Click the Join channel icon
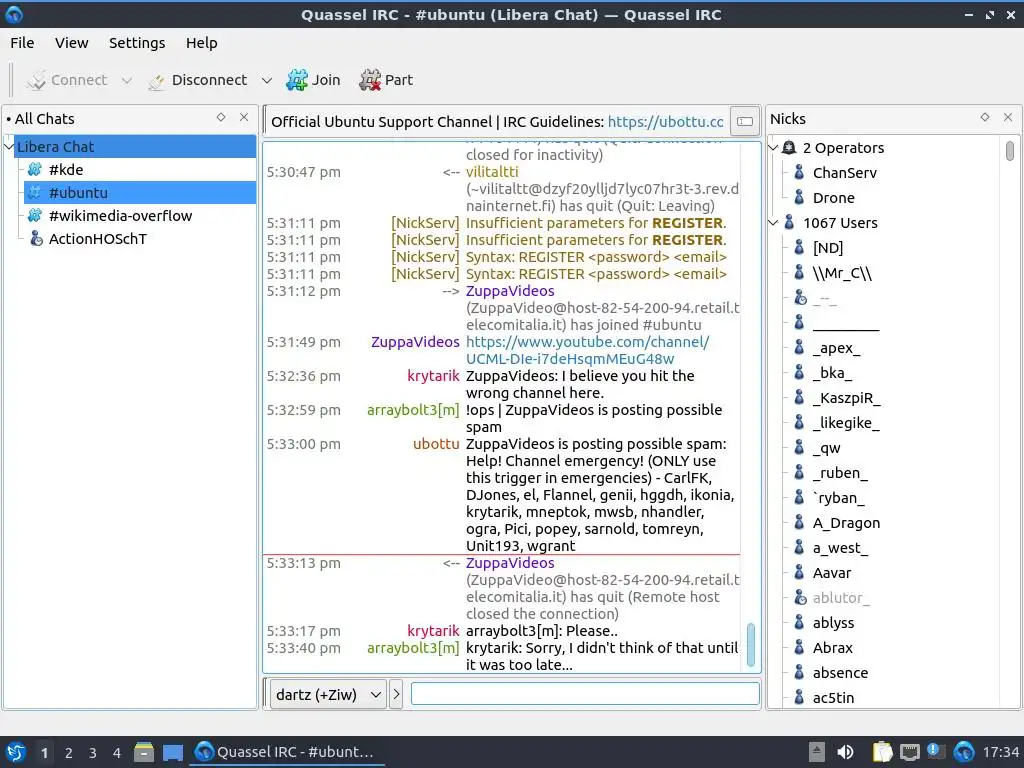This screenshot has height=768, width=1024. tap(297, 80)
